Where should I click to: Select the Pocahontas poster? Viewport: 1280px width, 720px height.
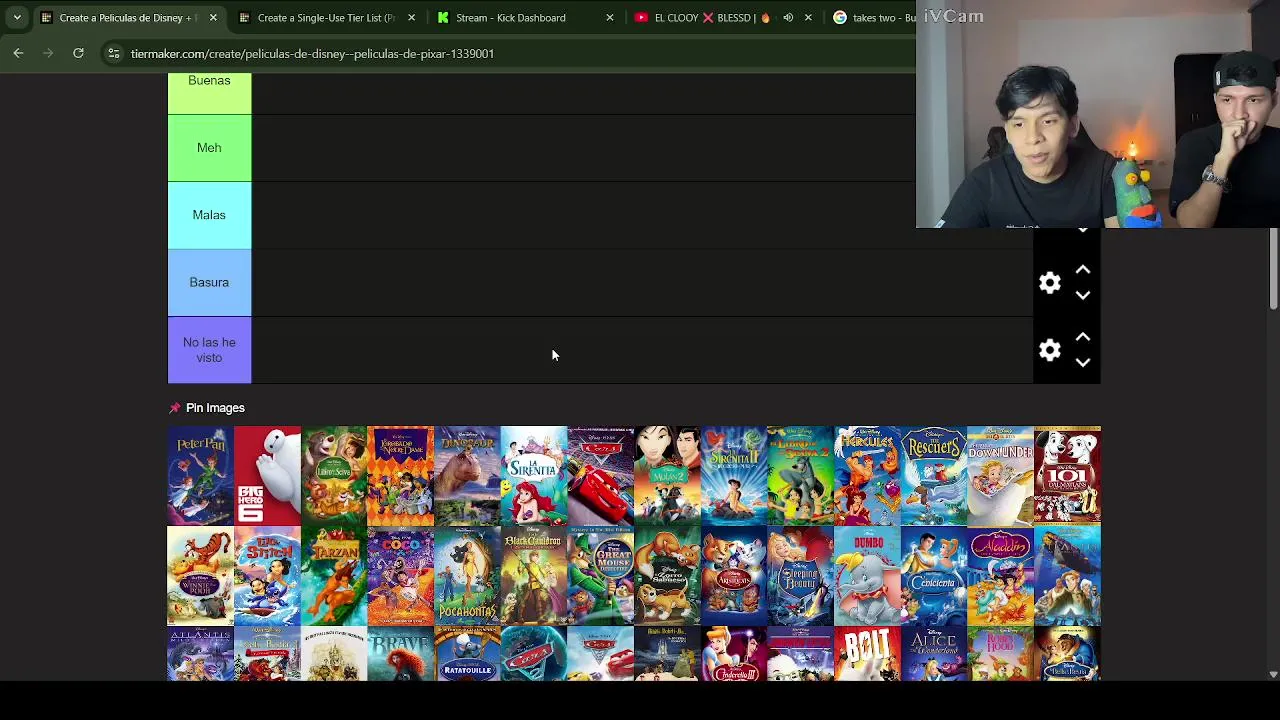467,576
